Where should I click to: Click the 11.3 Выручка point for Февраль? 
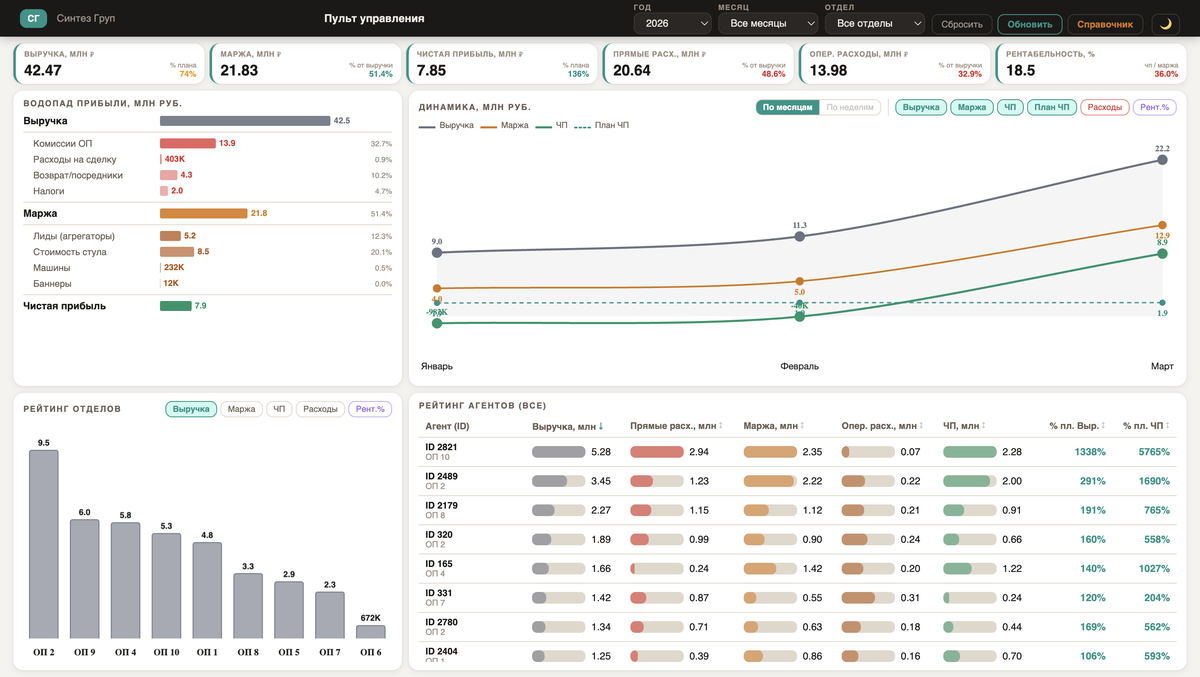click(800, 236)
